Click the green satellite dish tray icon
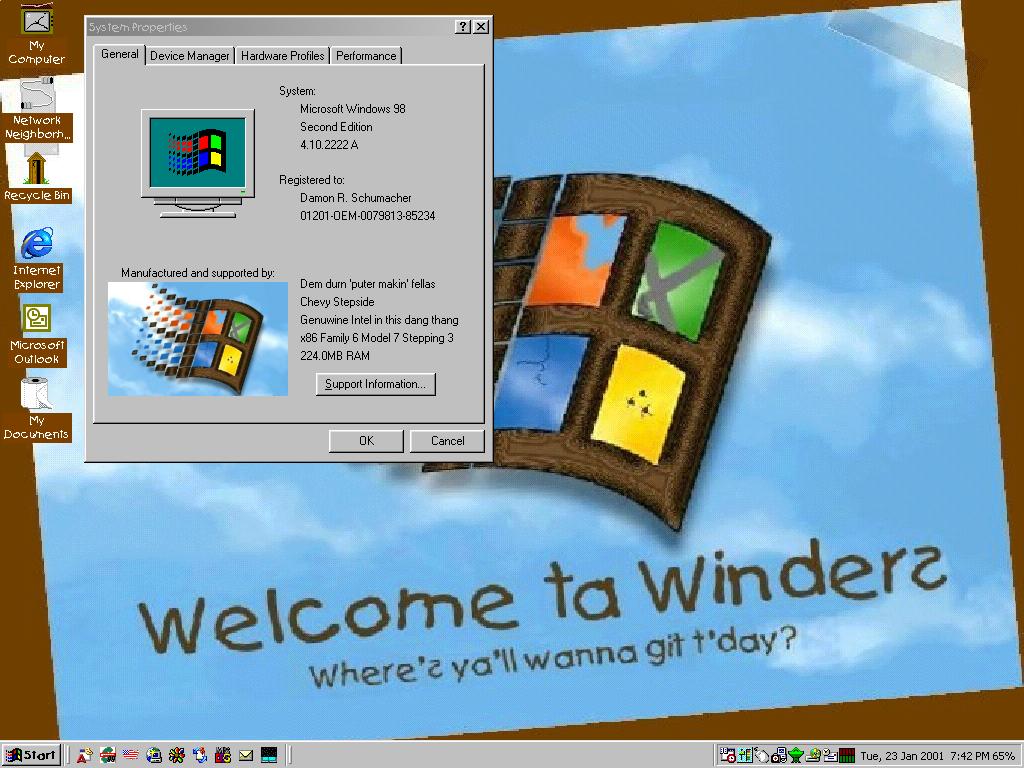The height and width of the screenshot is (768, 1024). point(796,755)
